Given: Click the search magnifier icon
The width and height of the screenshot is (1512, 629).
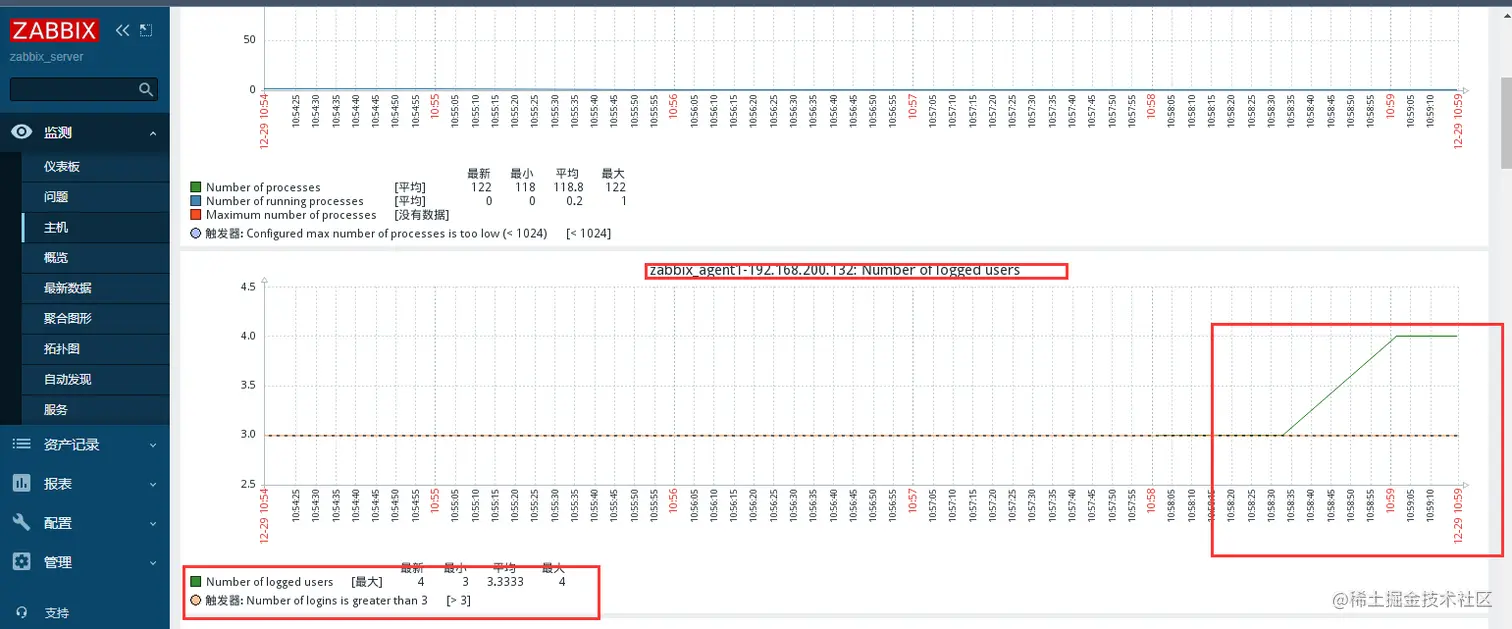Looking at the screenshot, I should (x=146, y=89).
